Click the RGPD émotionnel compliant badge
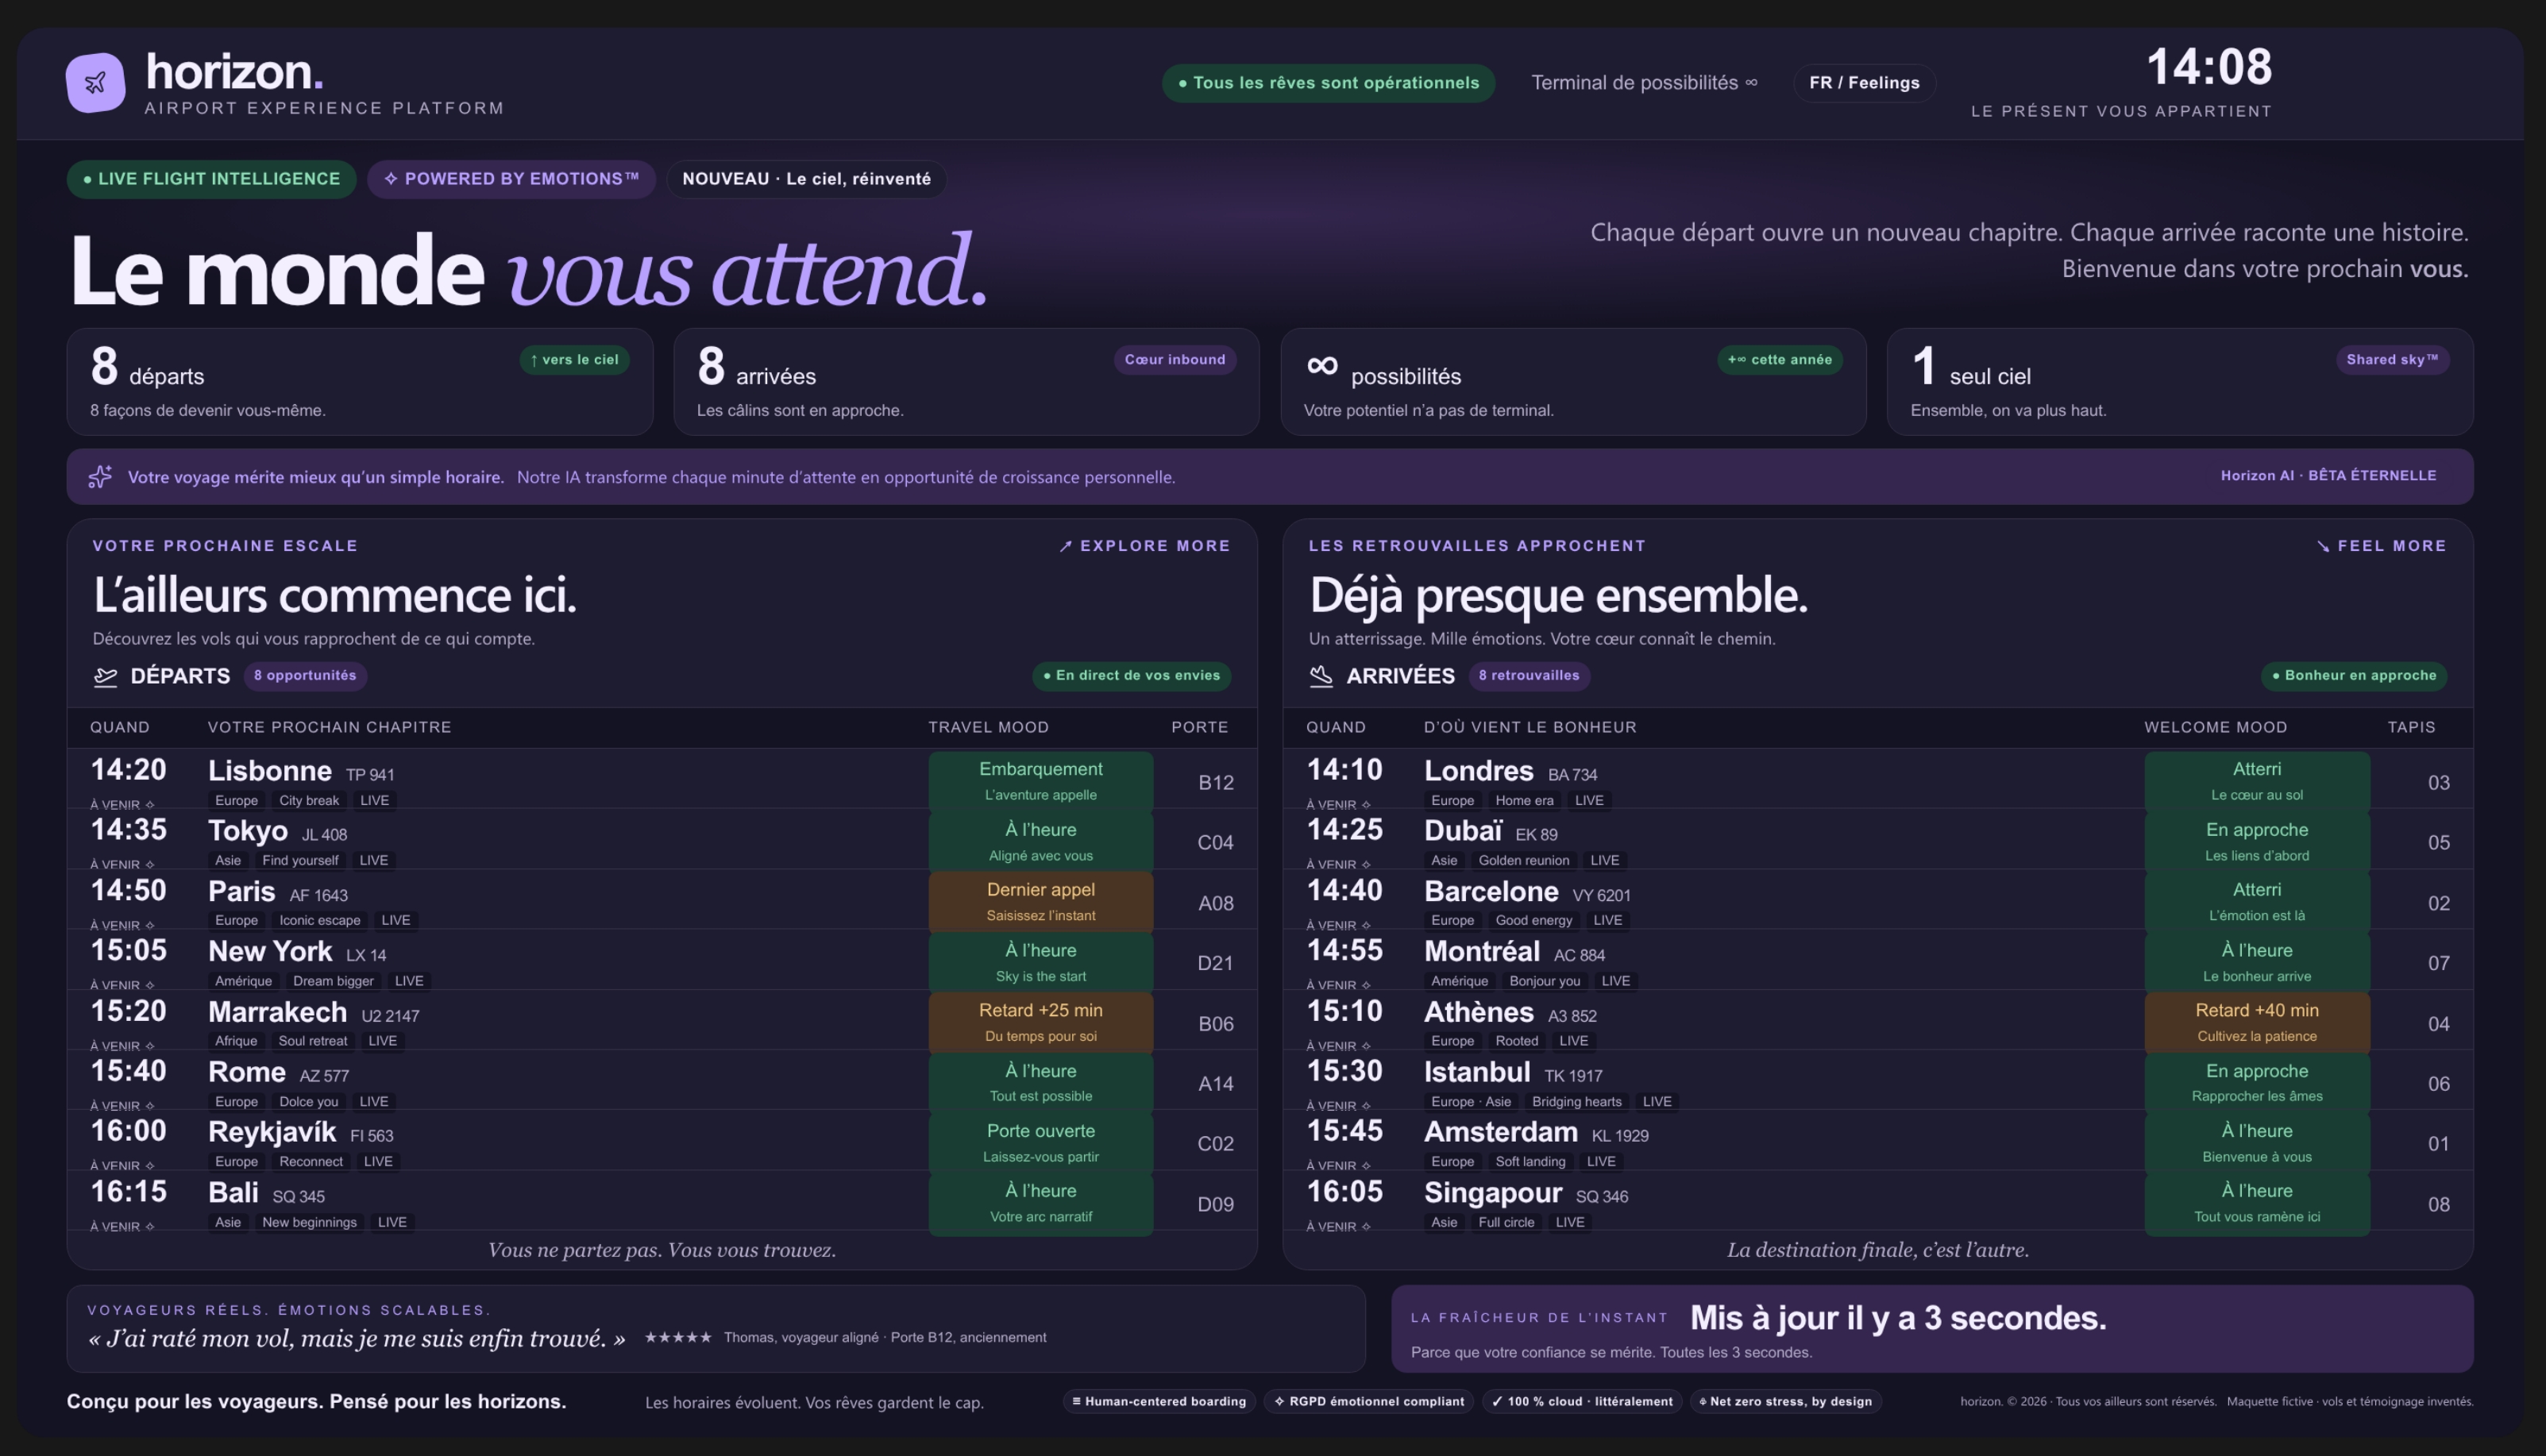This screenshot has width=2546, height=1456. [x=1369, y=1402]
